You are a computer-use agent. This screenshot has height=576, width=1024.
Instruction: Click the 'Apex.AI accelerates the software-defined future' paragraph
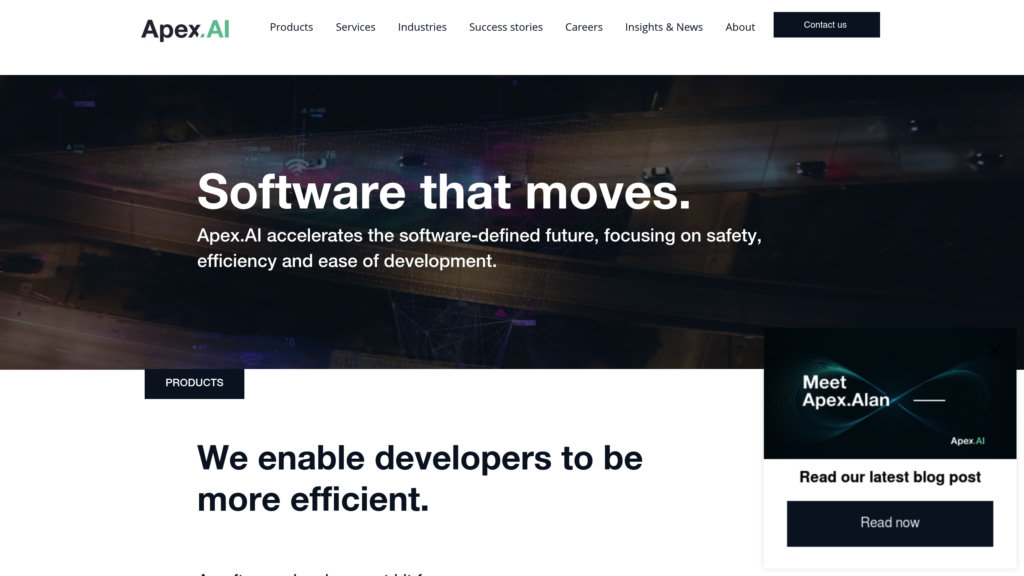click(x=479, y=248)
